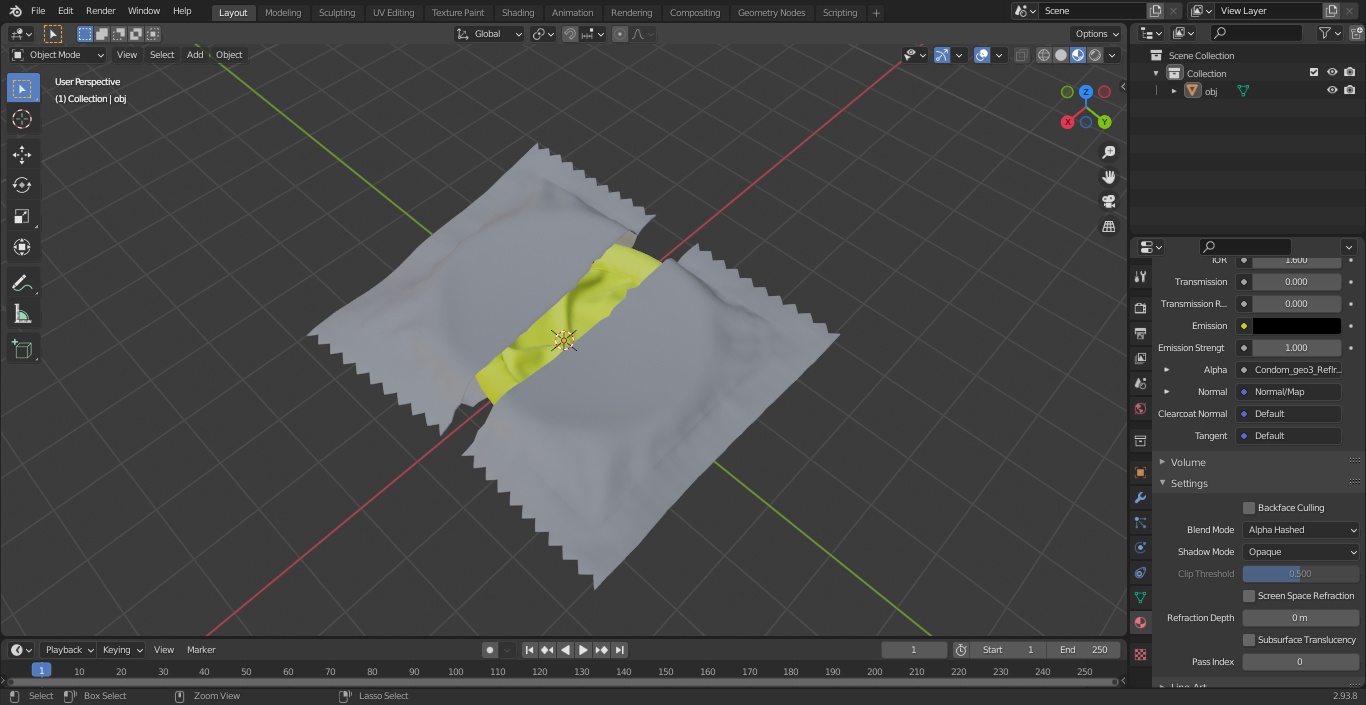Select the Annotate tool
Screen dimensions: 1366x705
pos(22,283)
